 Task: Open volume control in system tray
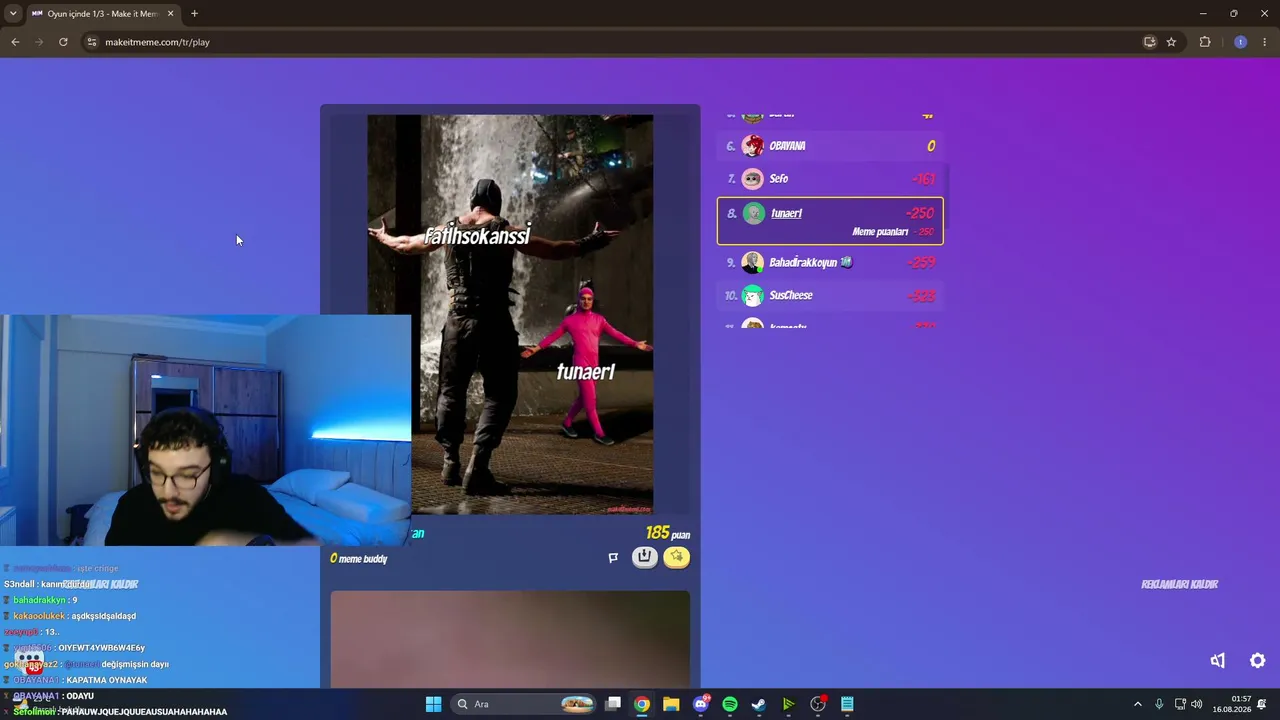click(1197, 704)
